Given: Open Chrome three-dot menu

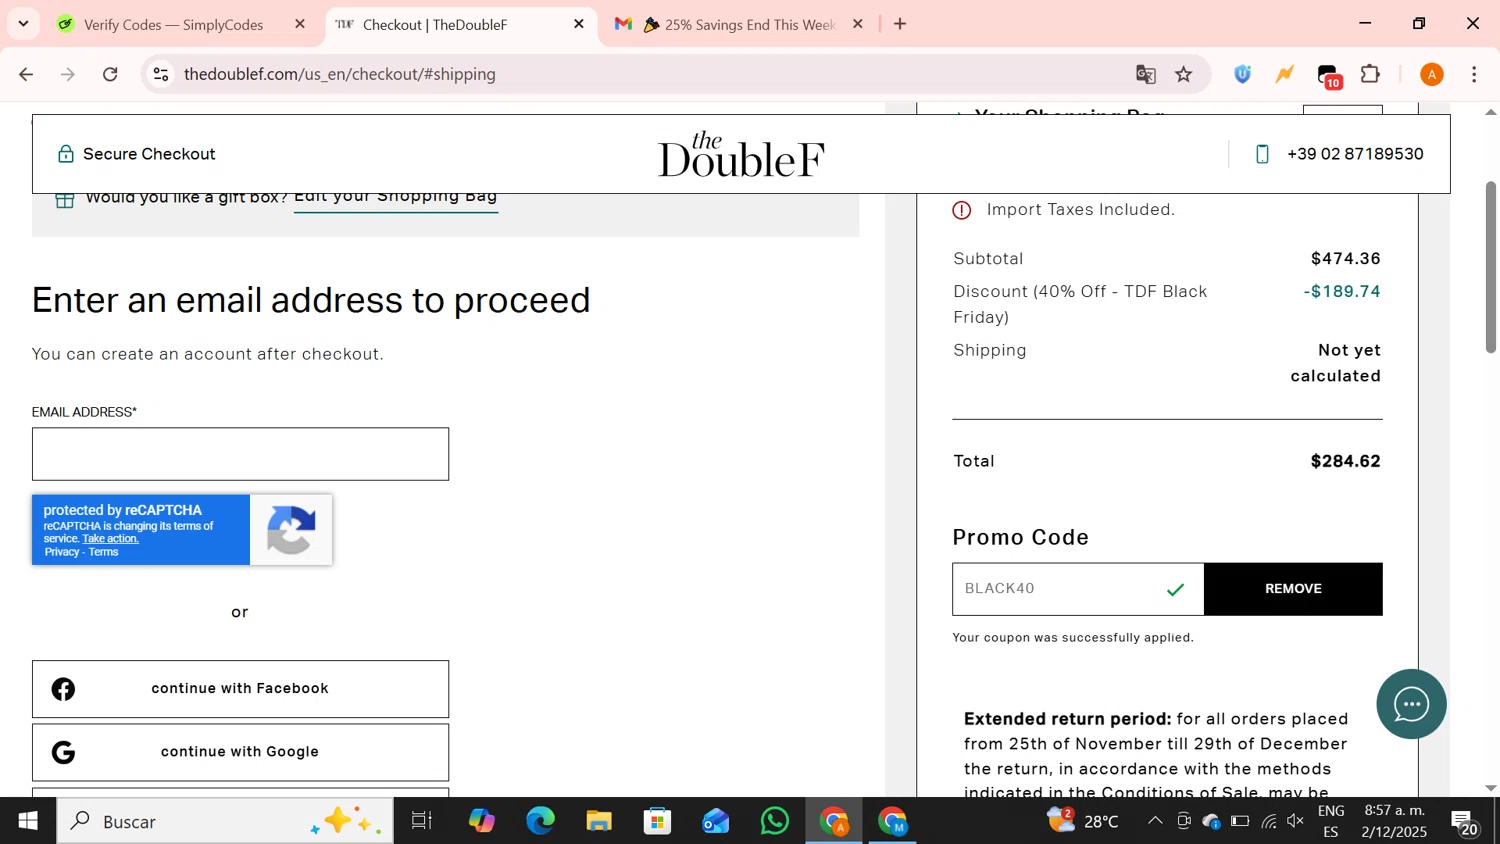Looking at the screenshot, I should coord(1474,74).
